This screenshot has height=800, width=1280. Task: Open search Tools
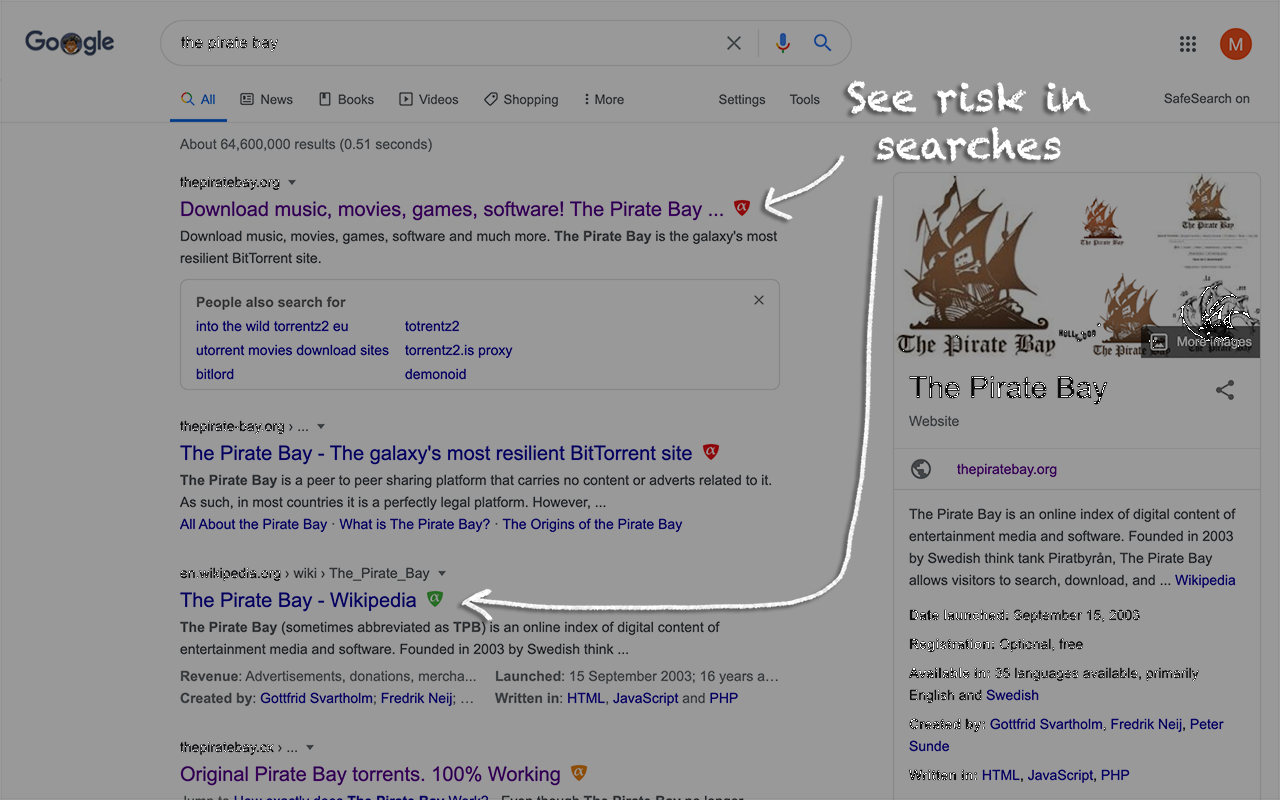[x=805, y=100]
